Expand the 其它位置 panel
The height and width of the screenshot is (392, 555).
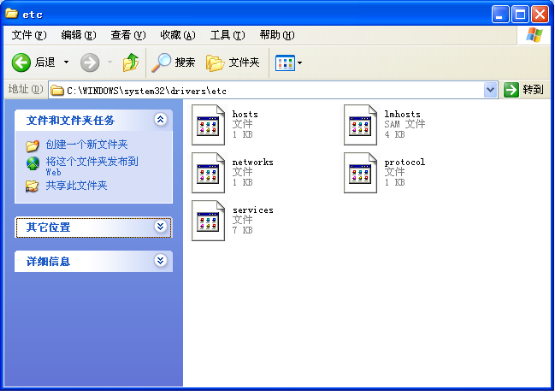click(160, 227)
